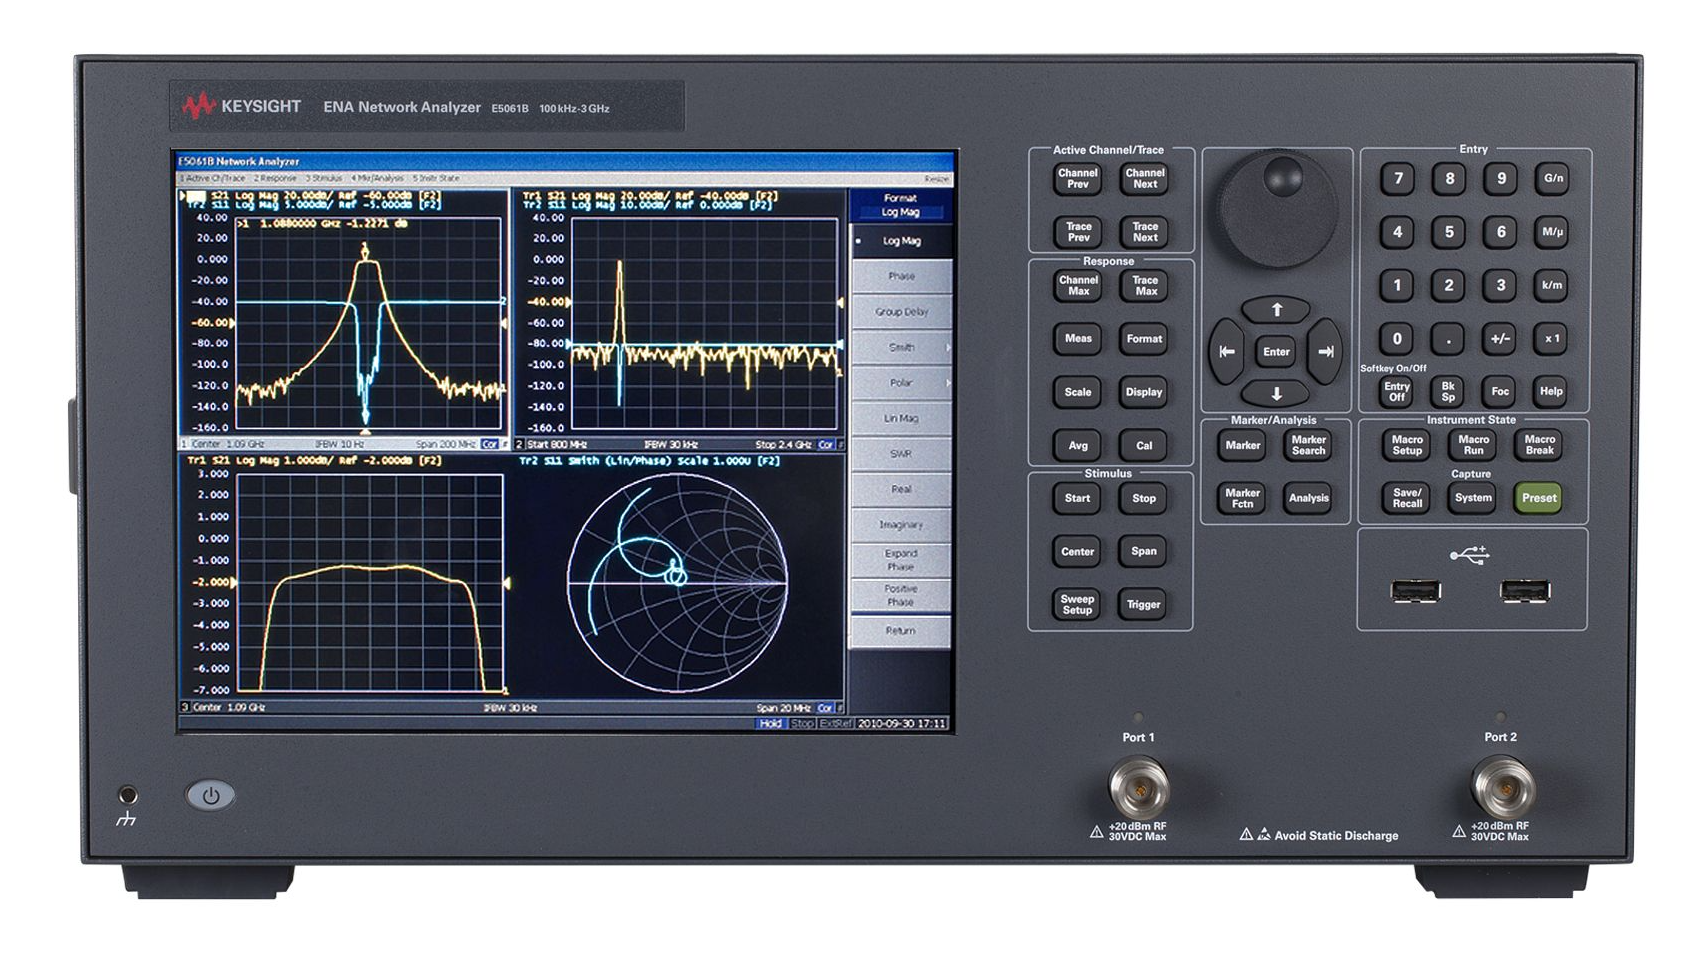
Task: Select the Log Mag format softkey
Action: point(900,241)
